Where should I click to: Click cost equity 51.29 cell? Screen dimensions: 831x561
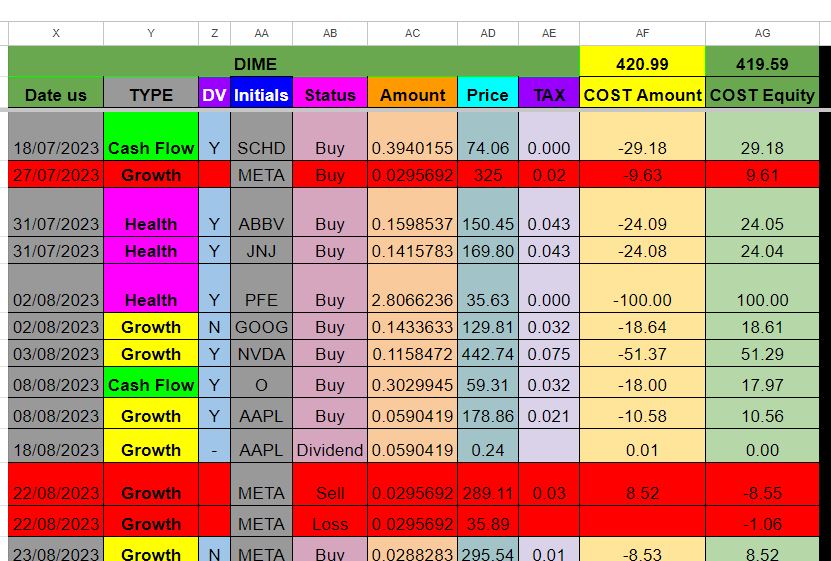[x=762, y=353]
